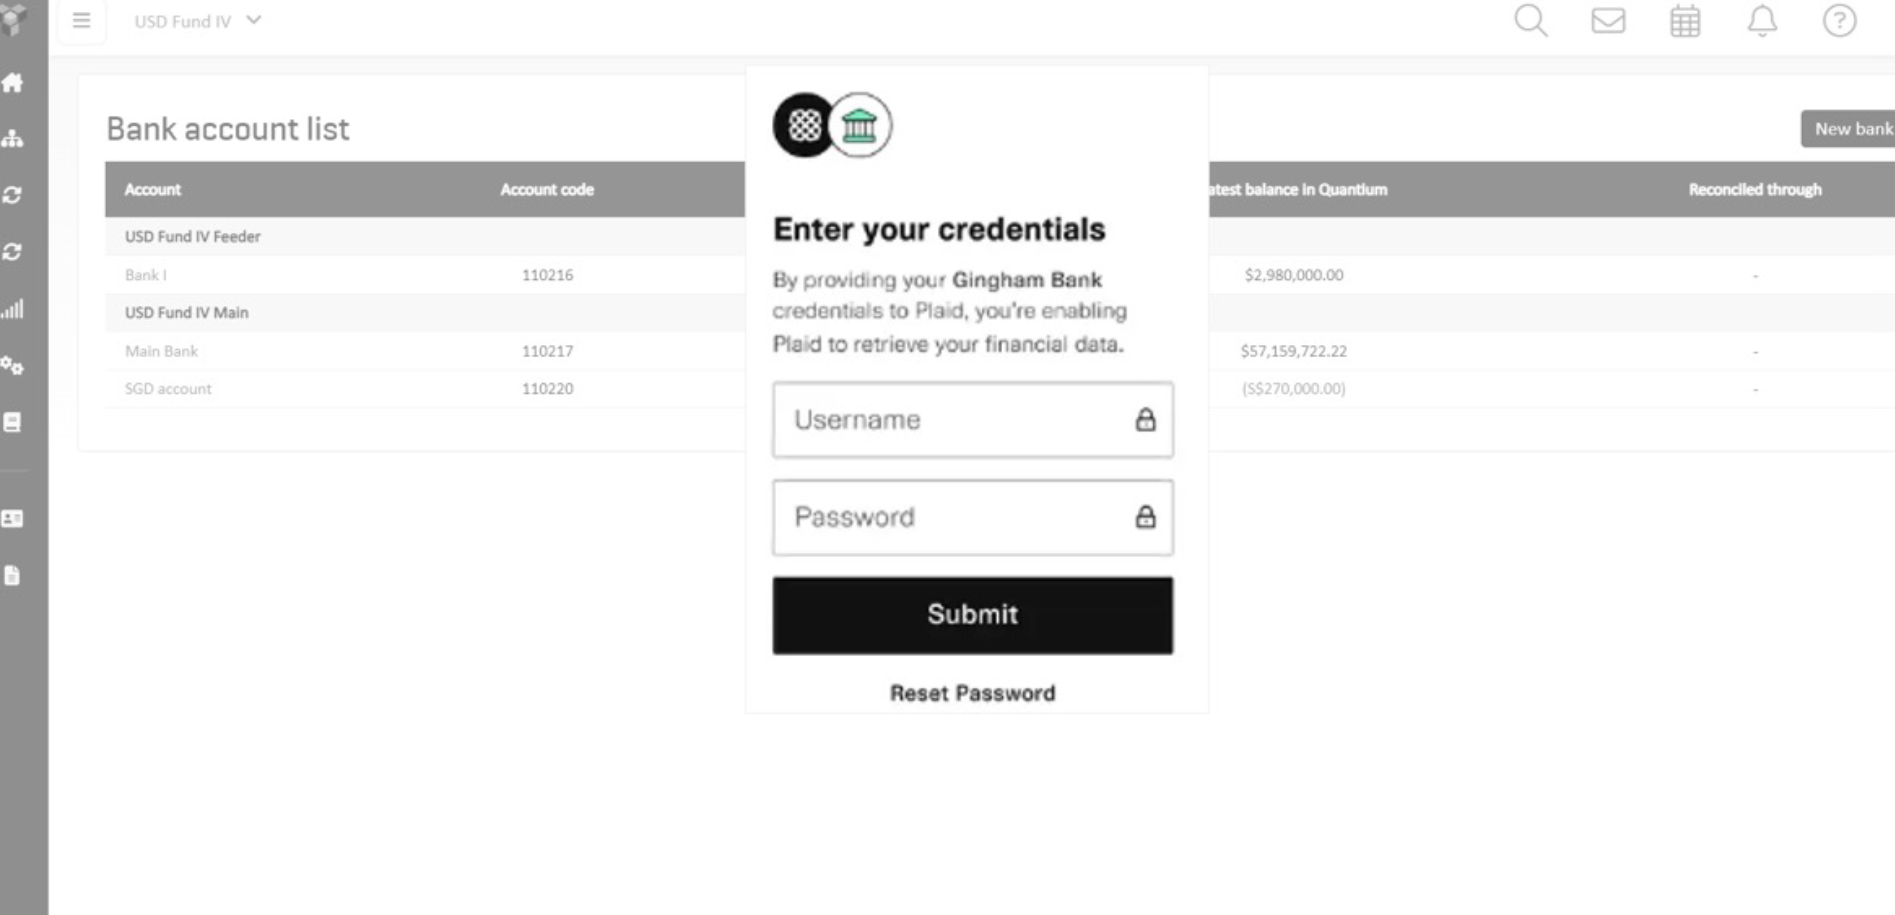Open the mail envelope icon
Image resolution: width=1895 pixels, height=915 pixels.
(1607, 21)
